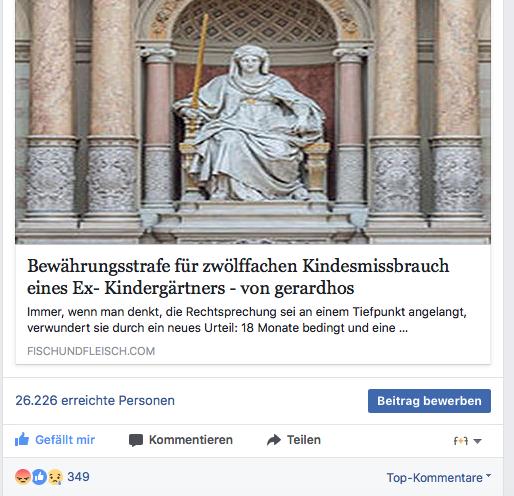Click the Teilen share arrow icon
This screenshot has width=514, height=496.
point(274,440)
